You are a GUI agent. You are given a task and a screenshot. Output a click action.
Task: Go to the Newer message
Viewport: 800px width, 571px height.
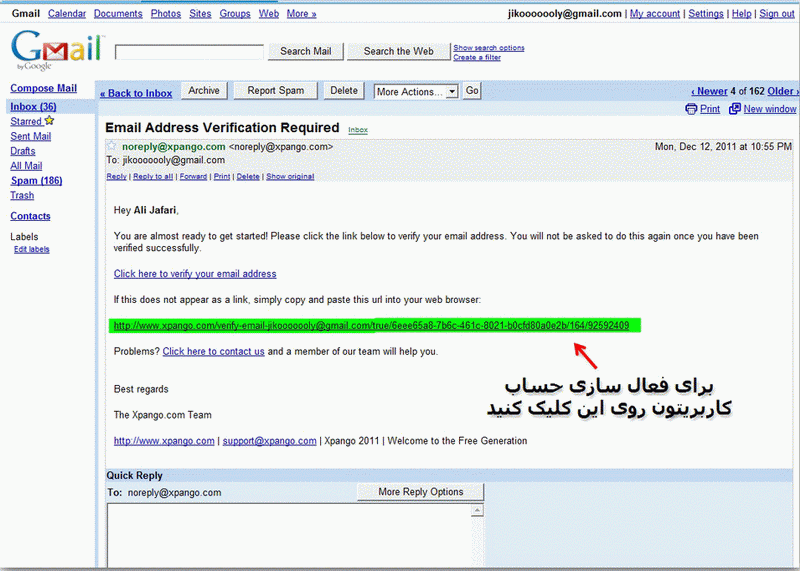pyautogui.click(x=709, y=91)
